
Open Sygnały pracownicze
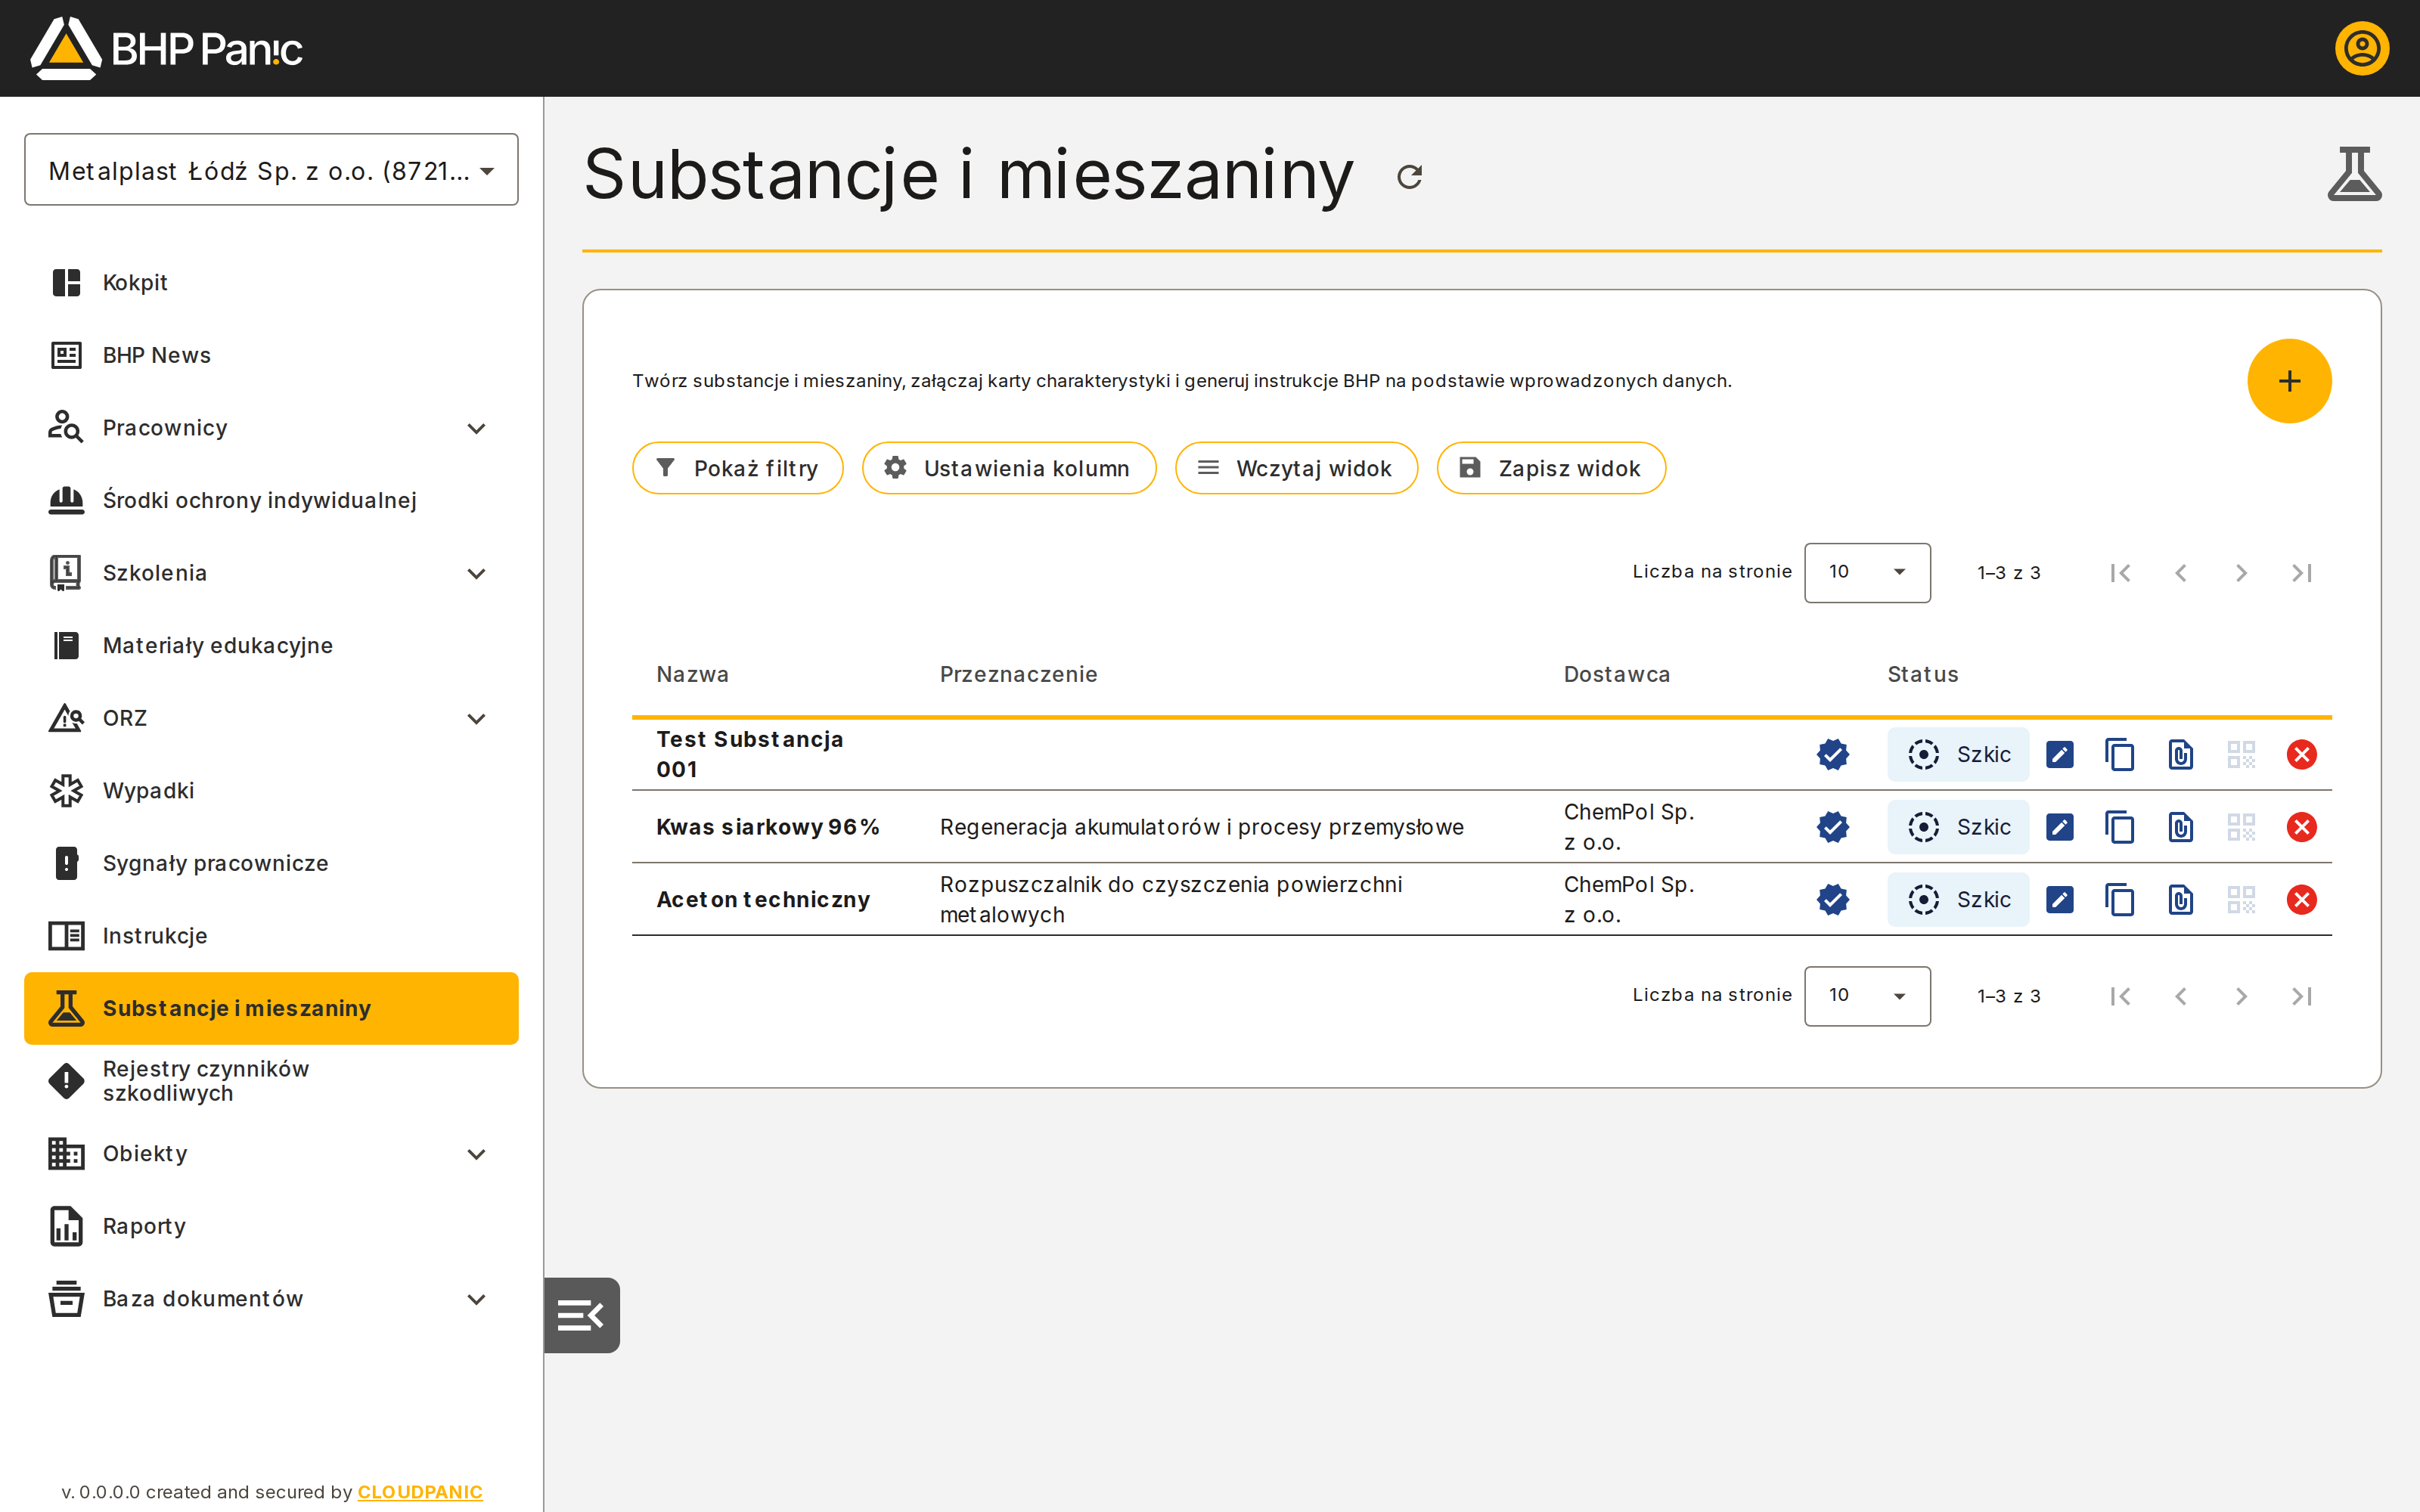coord(271,863)
